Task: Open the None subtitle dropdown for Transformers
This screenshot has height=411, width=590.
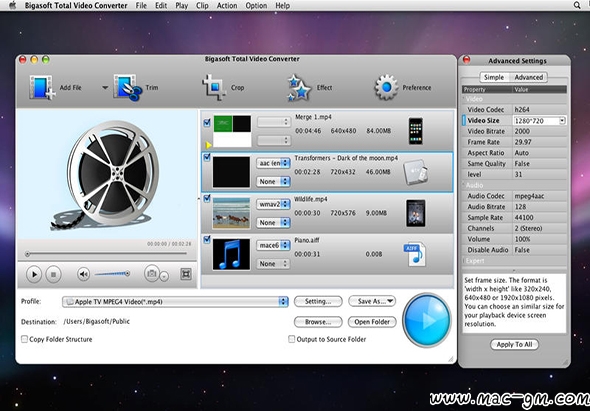Action: tap(274, 181)
